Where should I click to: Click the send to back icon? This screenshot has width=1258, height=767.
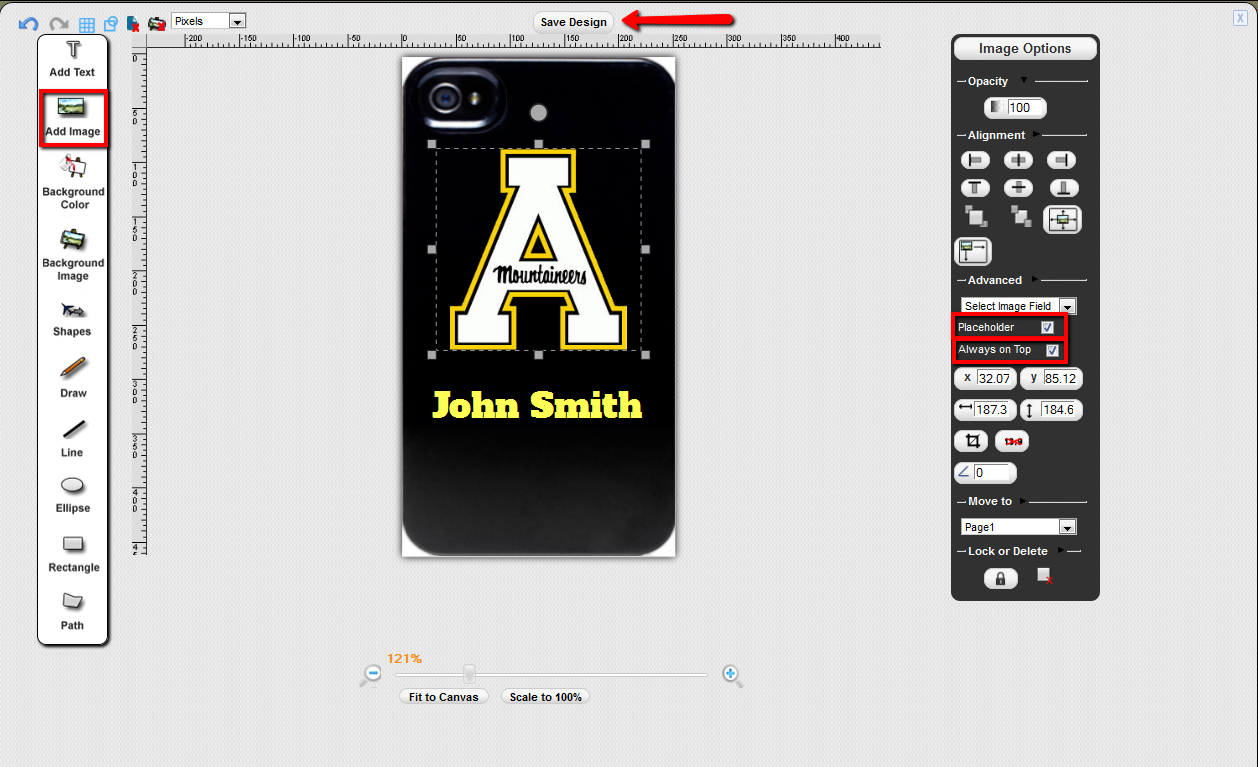point(1020,216)
